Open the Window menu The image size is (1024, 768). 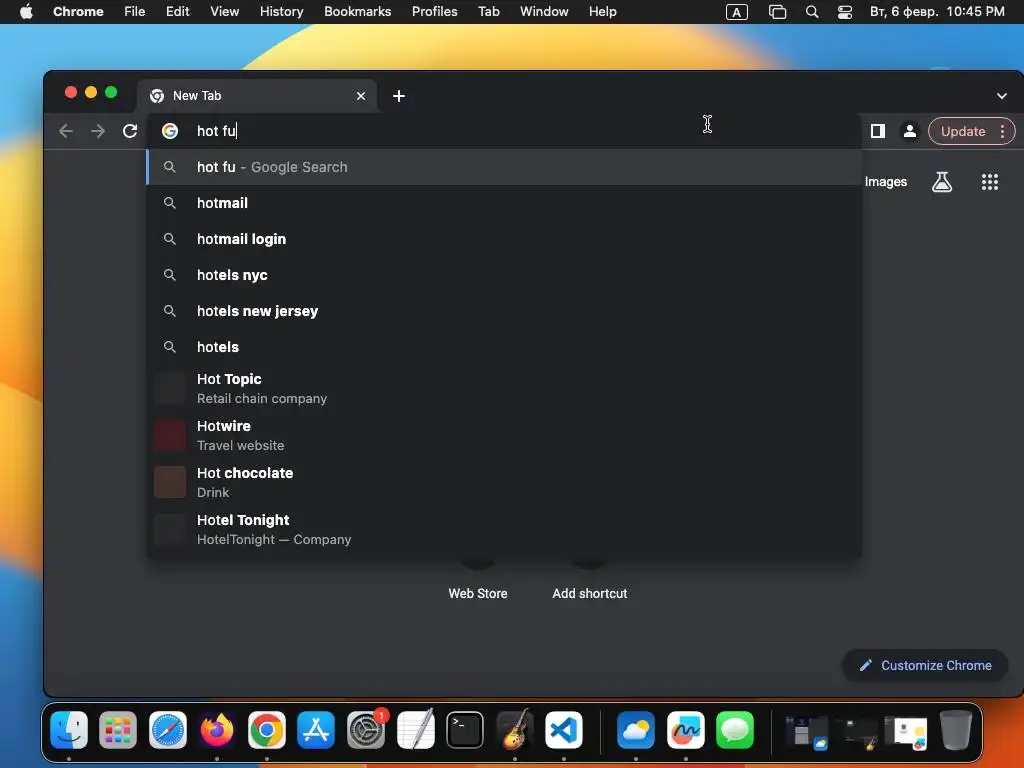tap(544, 12)
